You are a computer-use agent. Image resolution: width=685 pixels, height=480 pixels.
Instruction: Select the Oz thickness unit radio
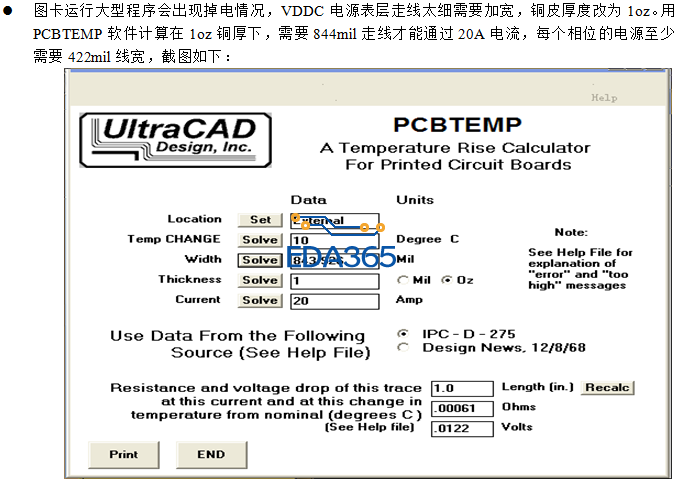pos(446,280)
